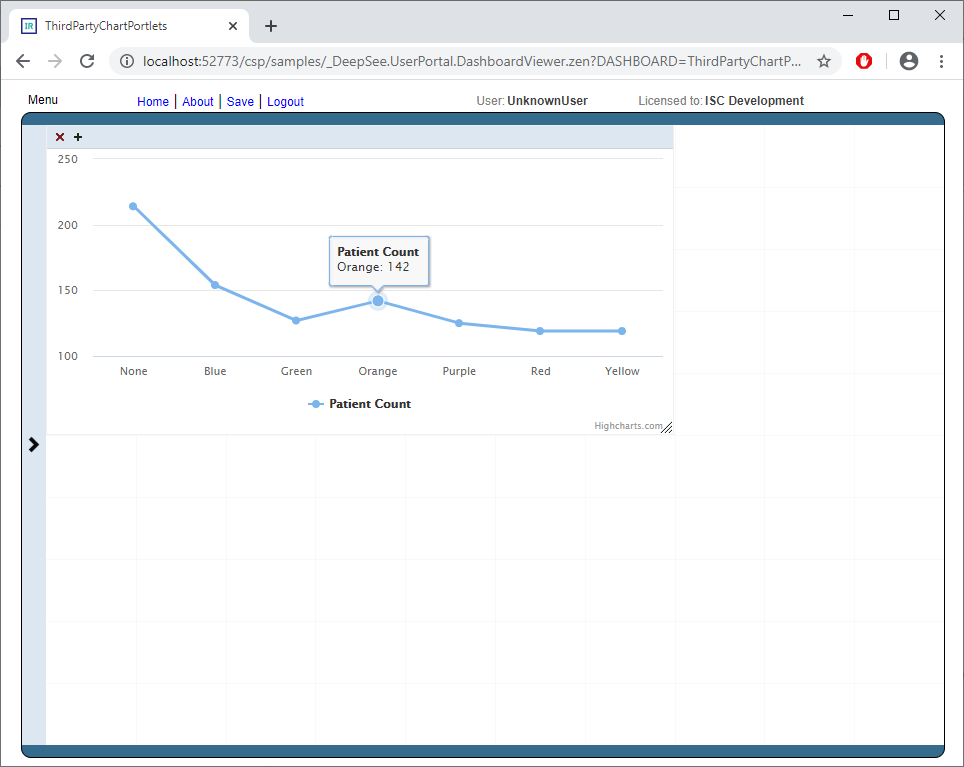964x767 pixels.
Task: Click the Highcharts.com credit link
Action: pos(628,425)
